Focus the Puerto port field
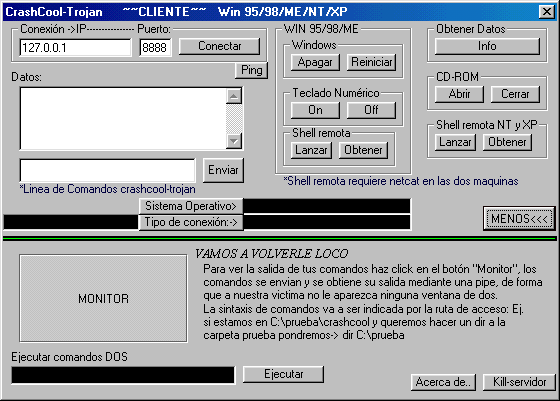The height and width of the screenshot is (401, 560). coord(155,47)
